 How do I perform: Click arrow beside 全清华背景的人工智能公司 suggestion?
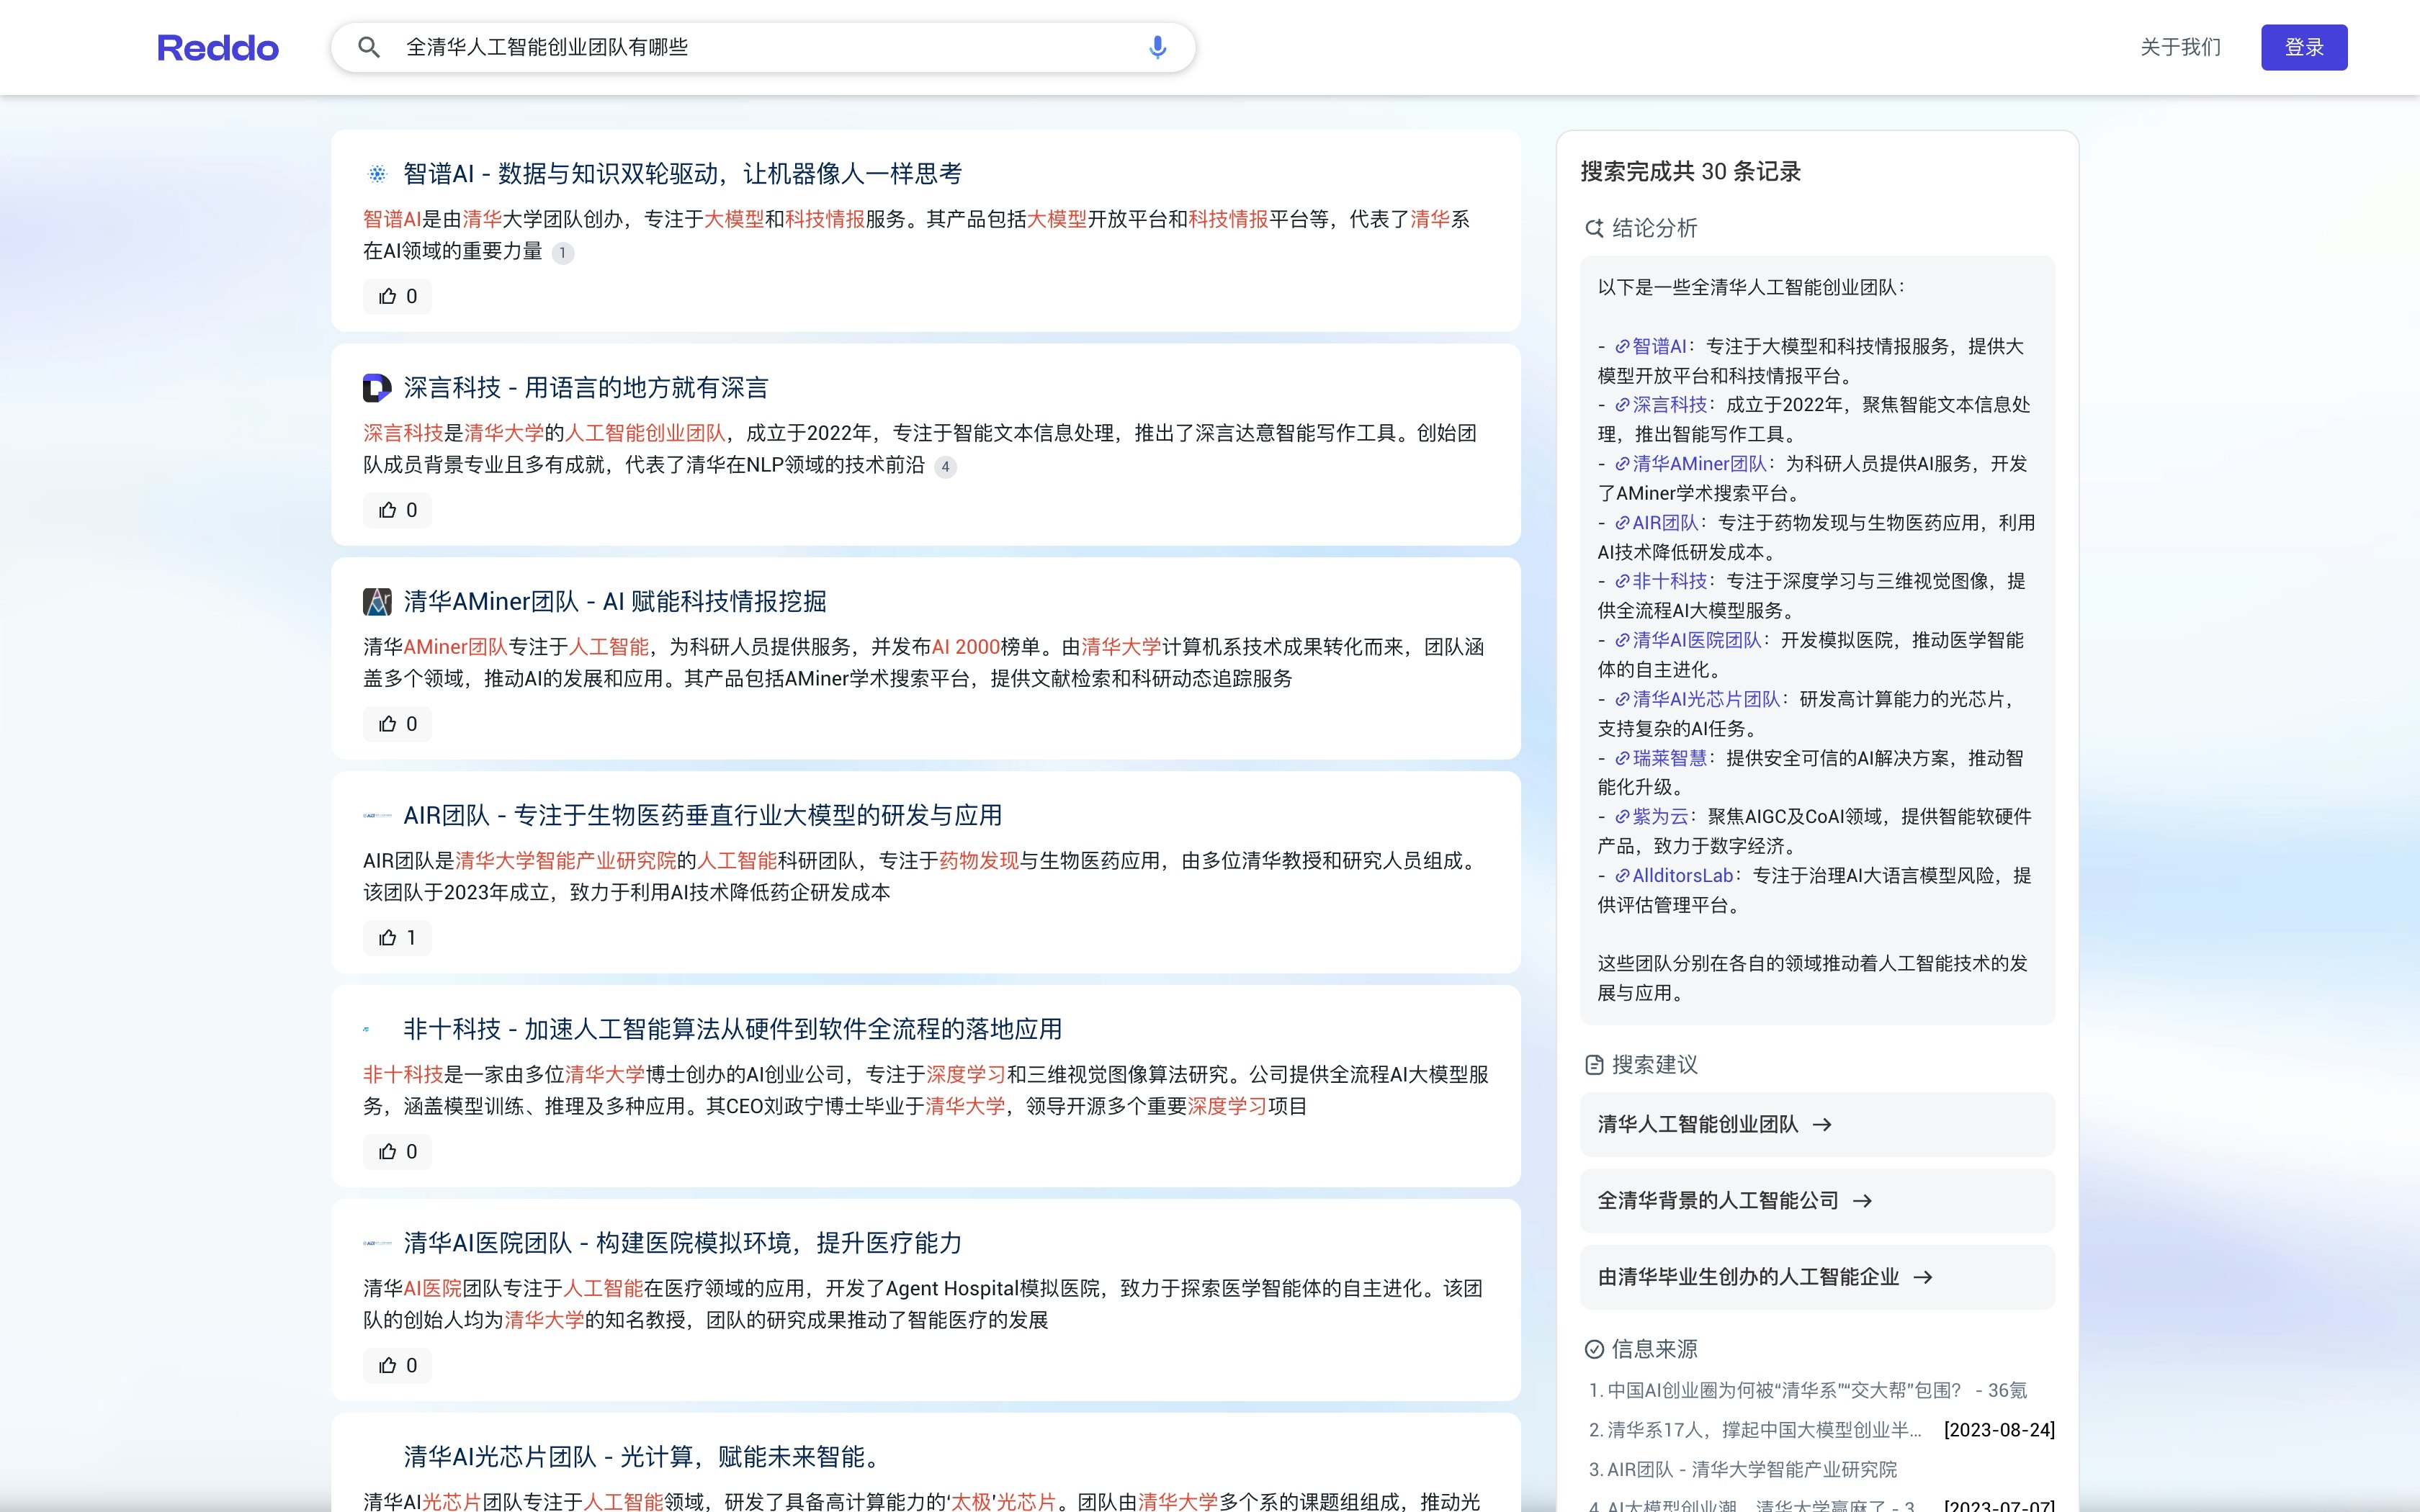(1862, 1201)
